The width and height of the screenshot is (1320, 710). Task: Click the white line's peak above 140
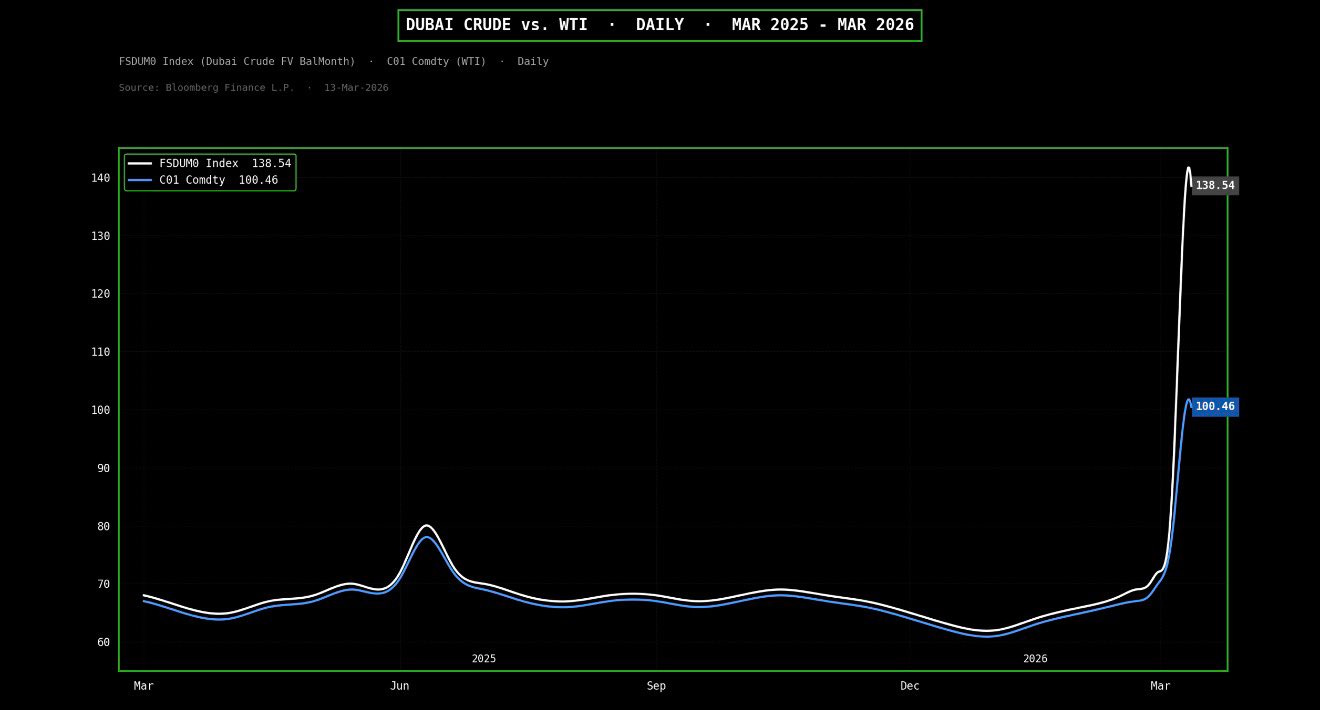1188,168
